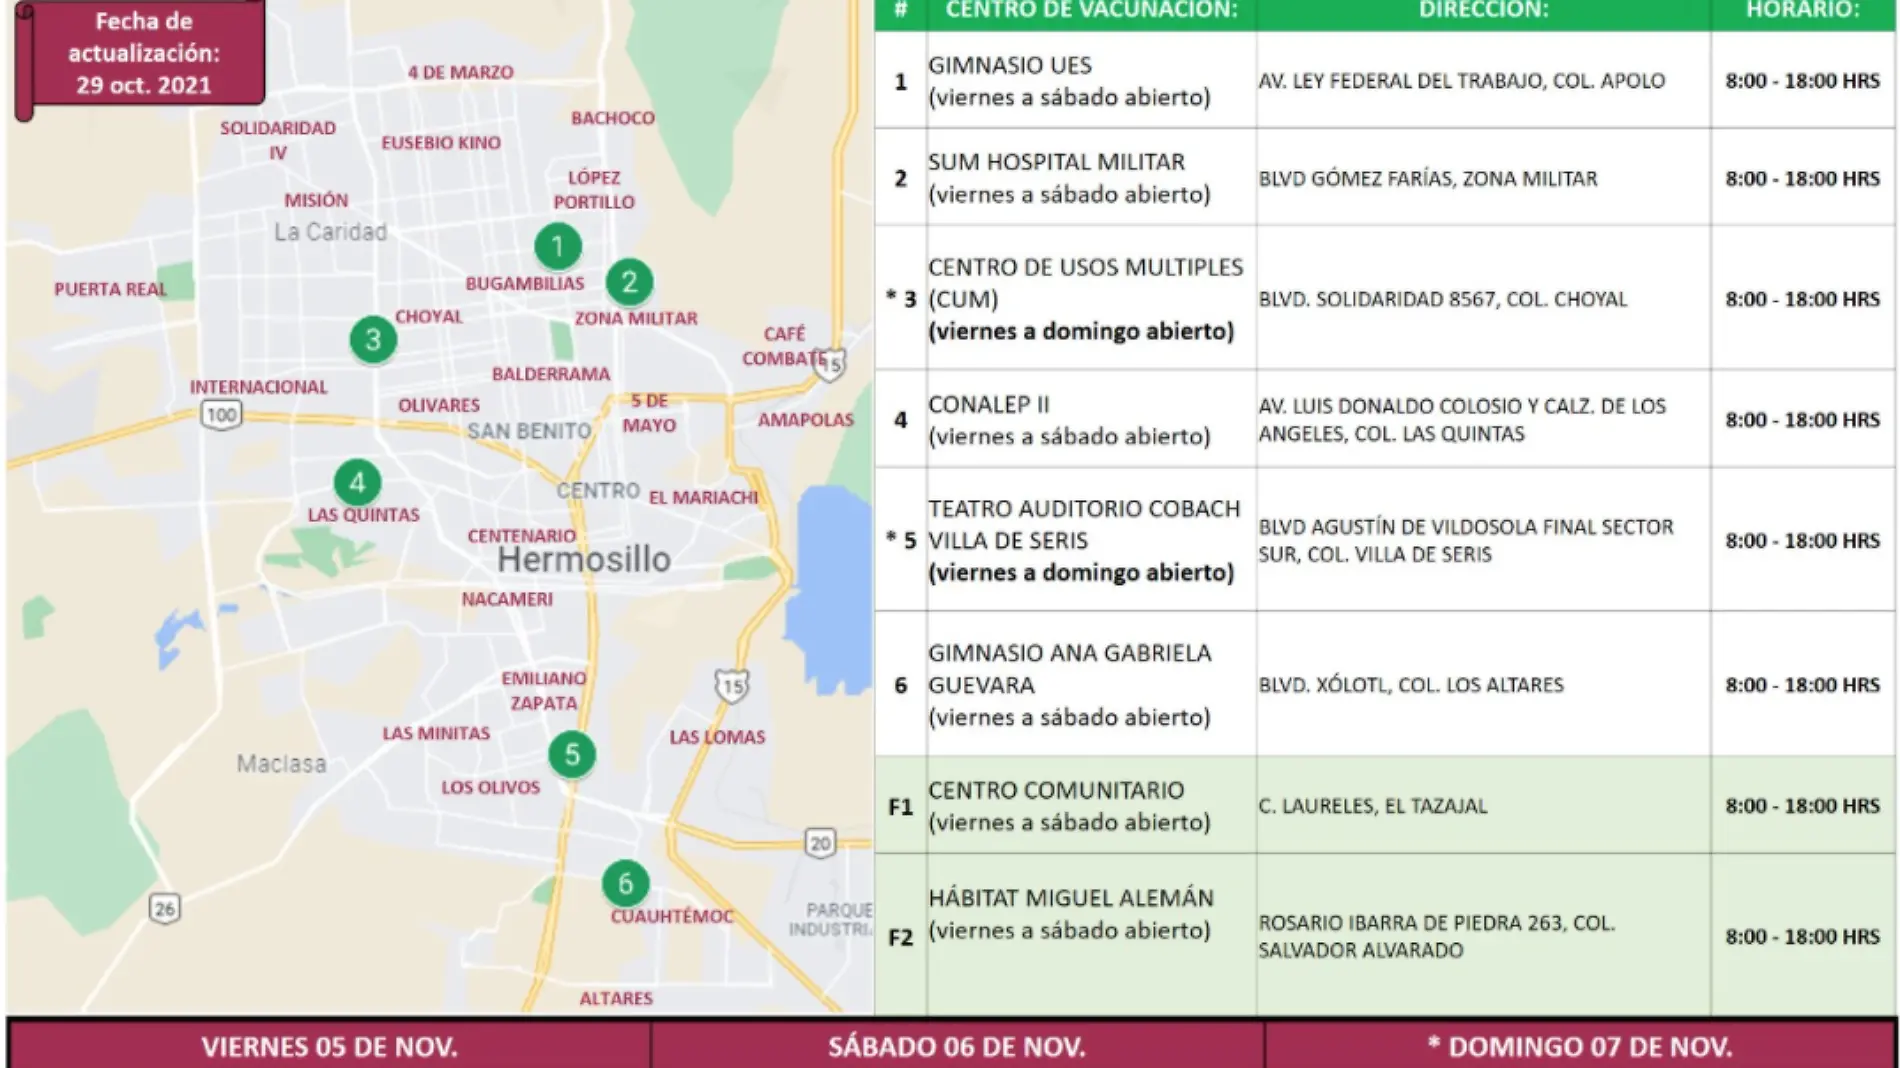Click the PUERTA REAL map label
The image size is (1900, 1068).
tap(110, 289)
